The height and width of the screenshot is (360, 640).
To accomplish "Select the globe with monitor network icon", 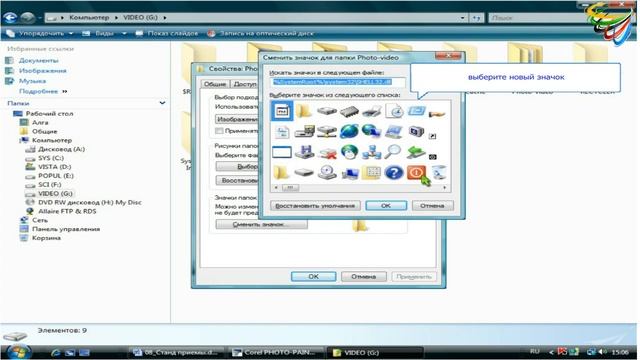I will tap(371, 131).
